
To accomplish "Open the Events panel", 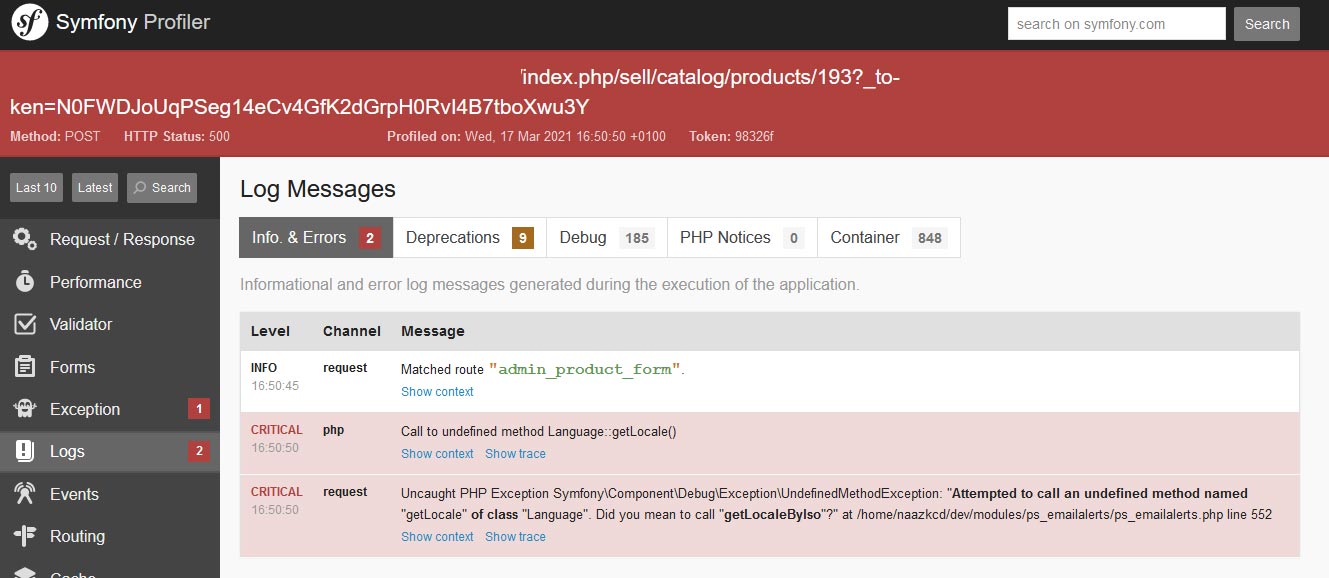I will (x=75, y=494).
